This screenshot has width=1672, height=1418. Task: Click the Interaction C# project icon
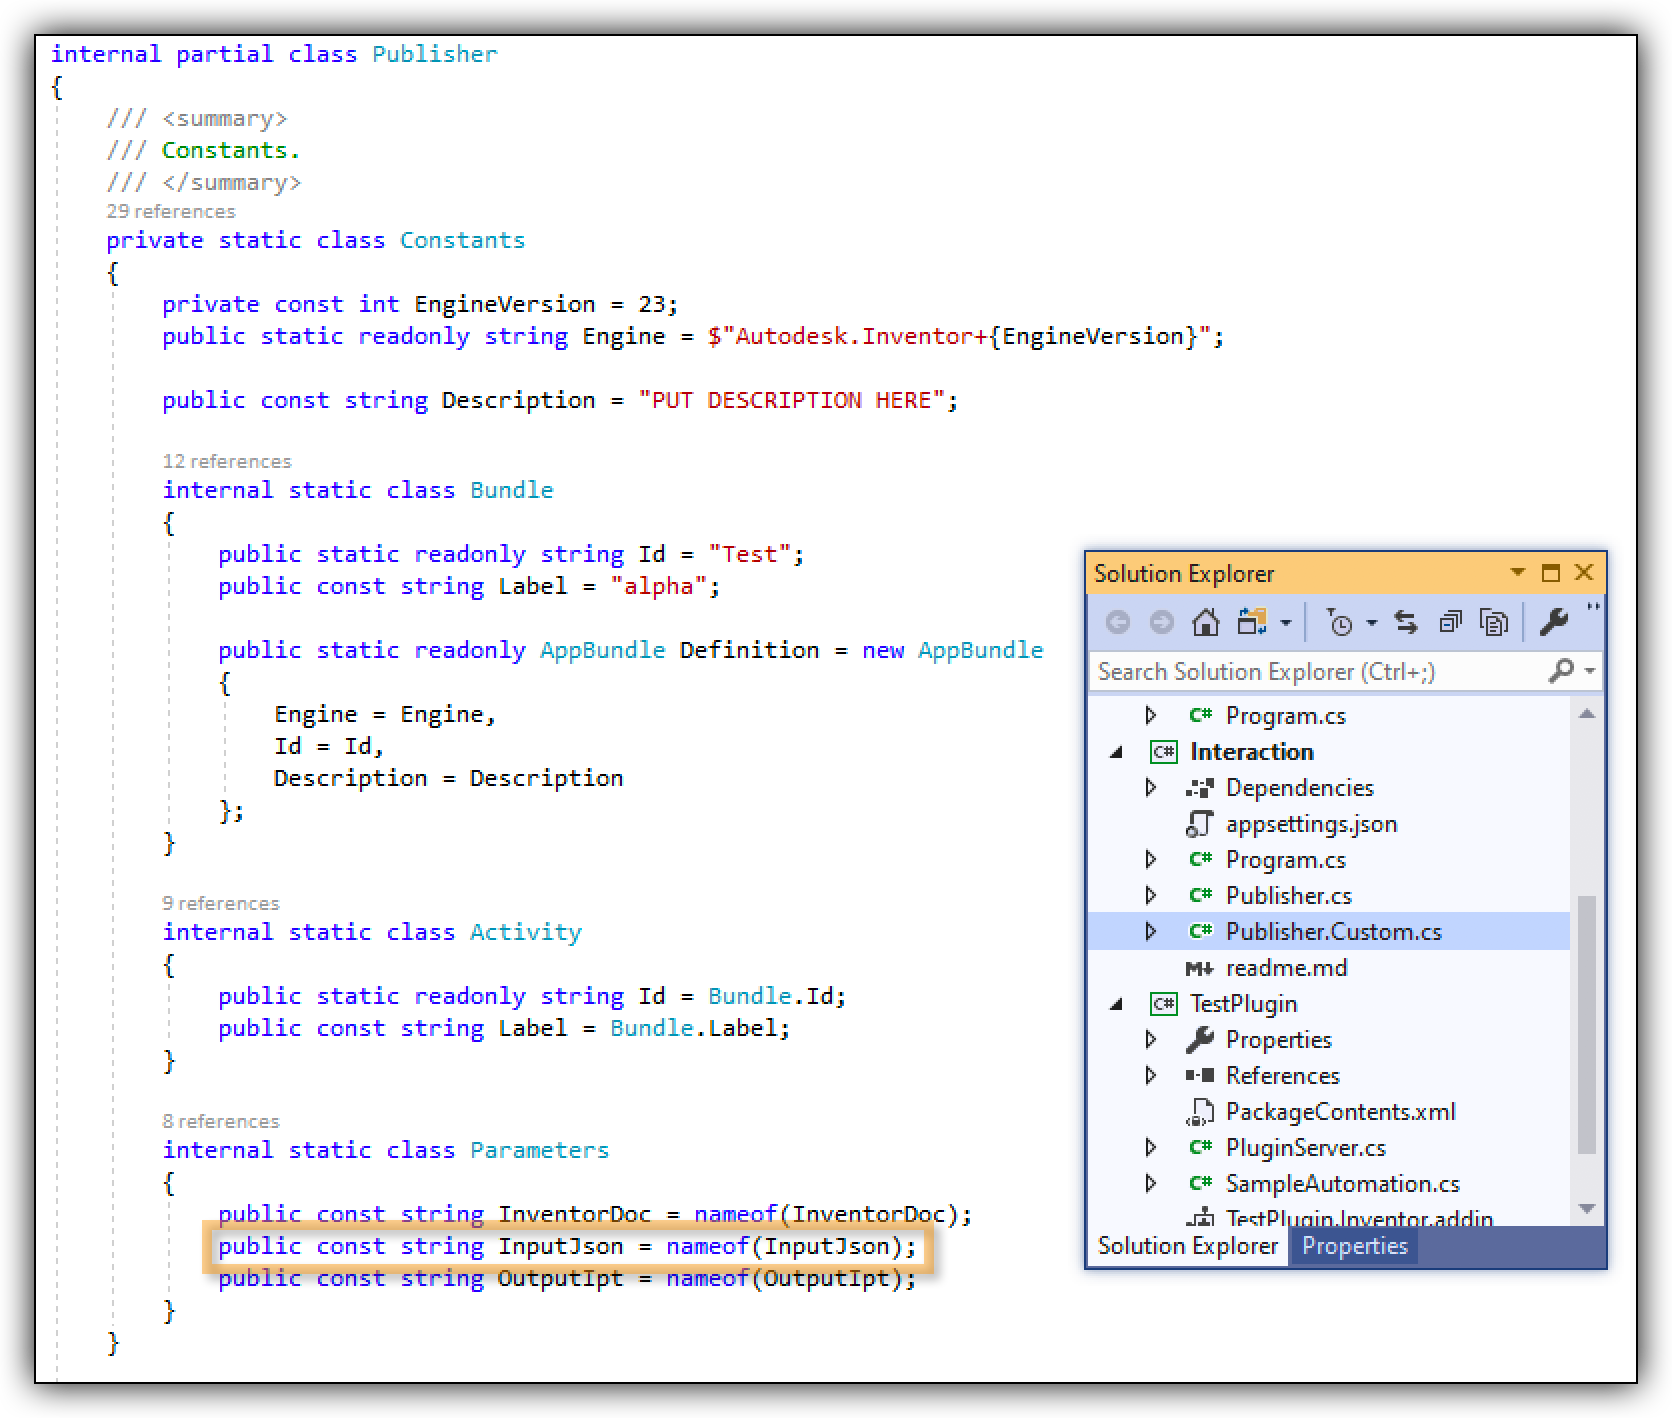point(1164,752)
